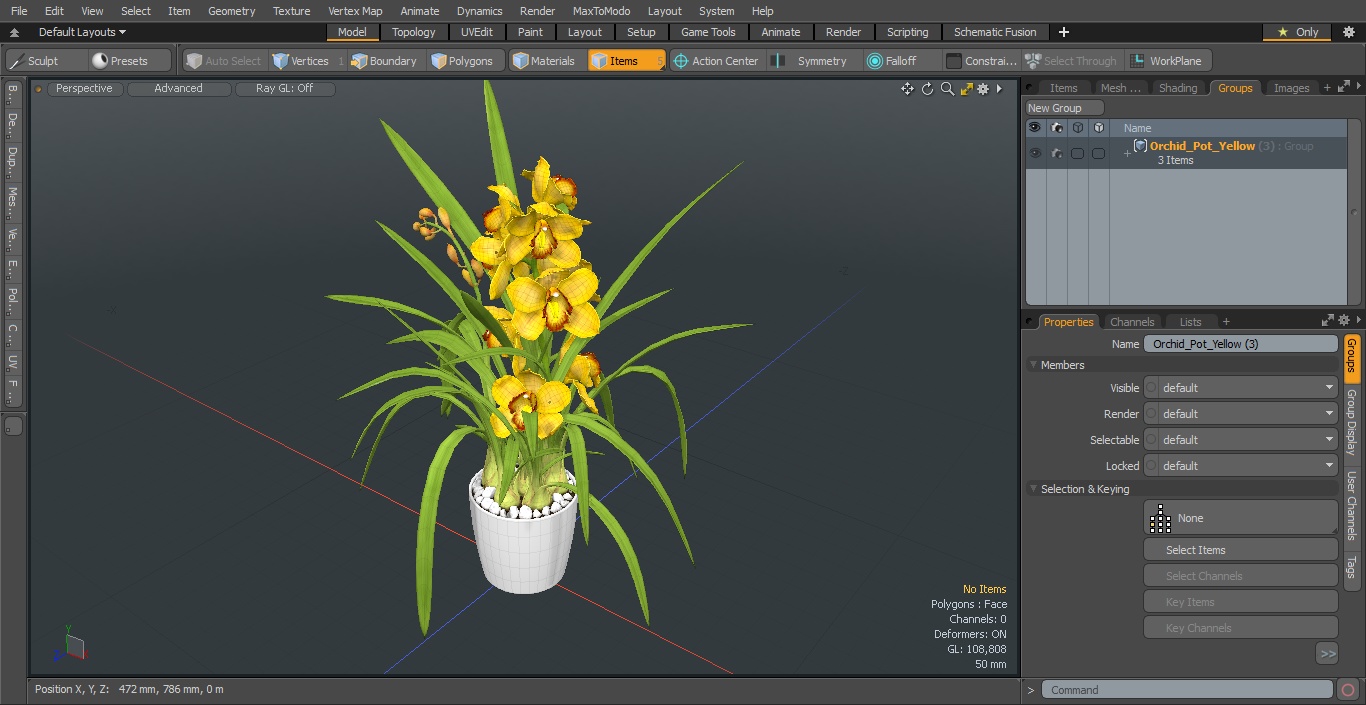Click the Key Channels button
The width and height of the screenshot is (1366, 705).
point(1240,628)
